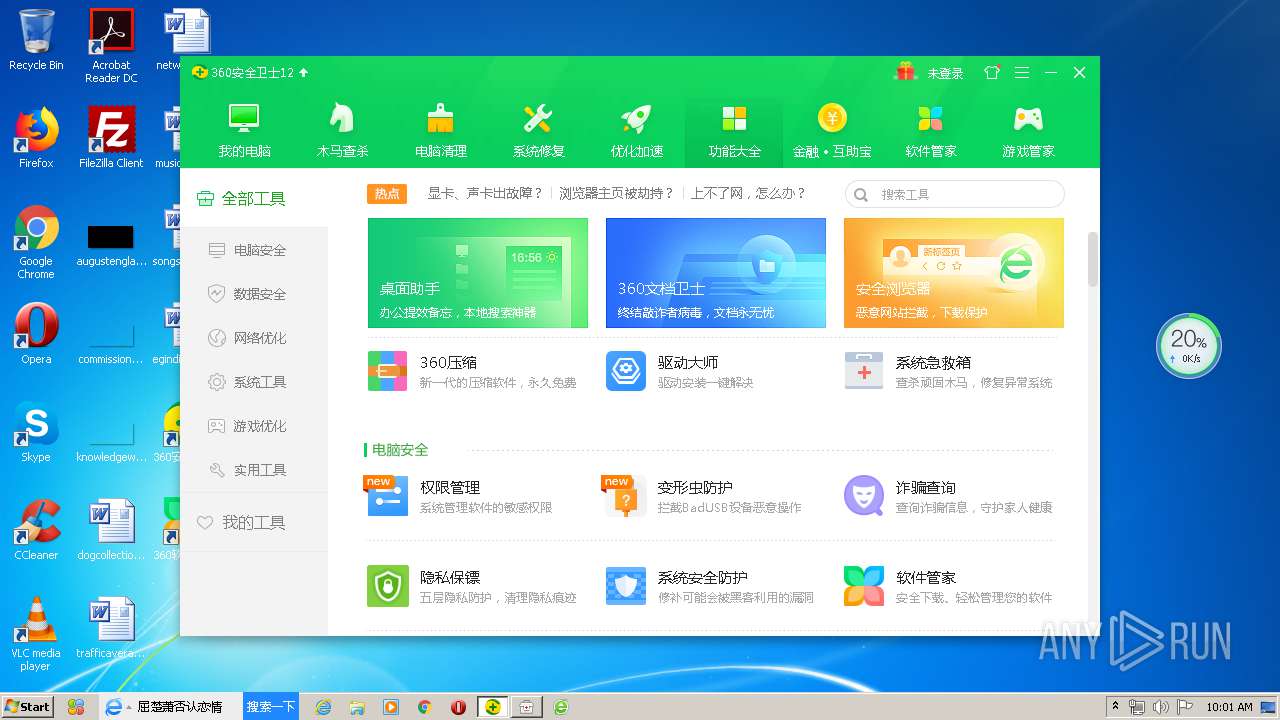Click the upgrade arrow next to 360安全卫士12
This screenshot has width=1280, height=720.
[304, 73]
